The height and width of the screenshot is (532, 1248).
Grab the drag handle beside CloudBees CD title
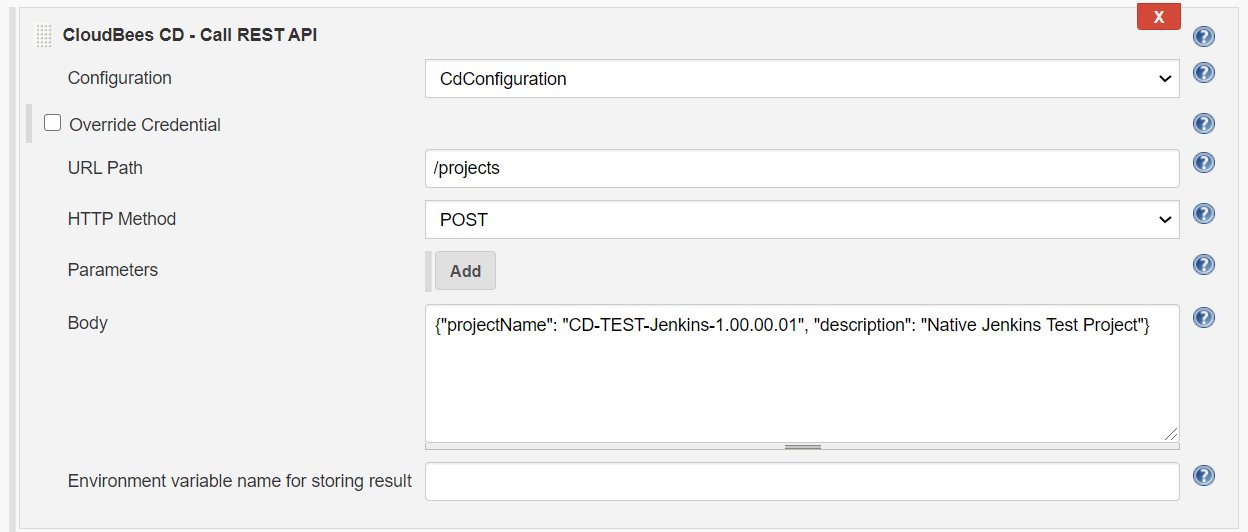point(43,36)
